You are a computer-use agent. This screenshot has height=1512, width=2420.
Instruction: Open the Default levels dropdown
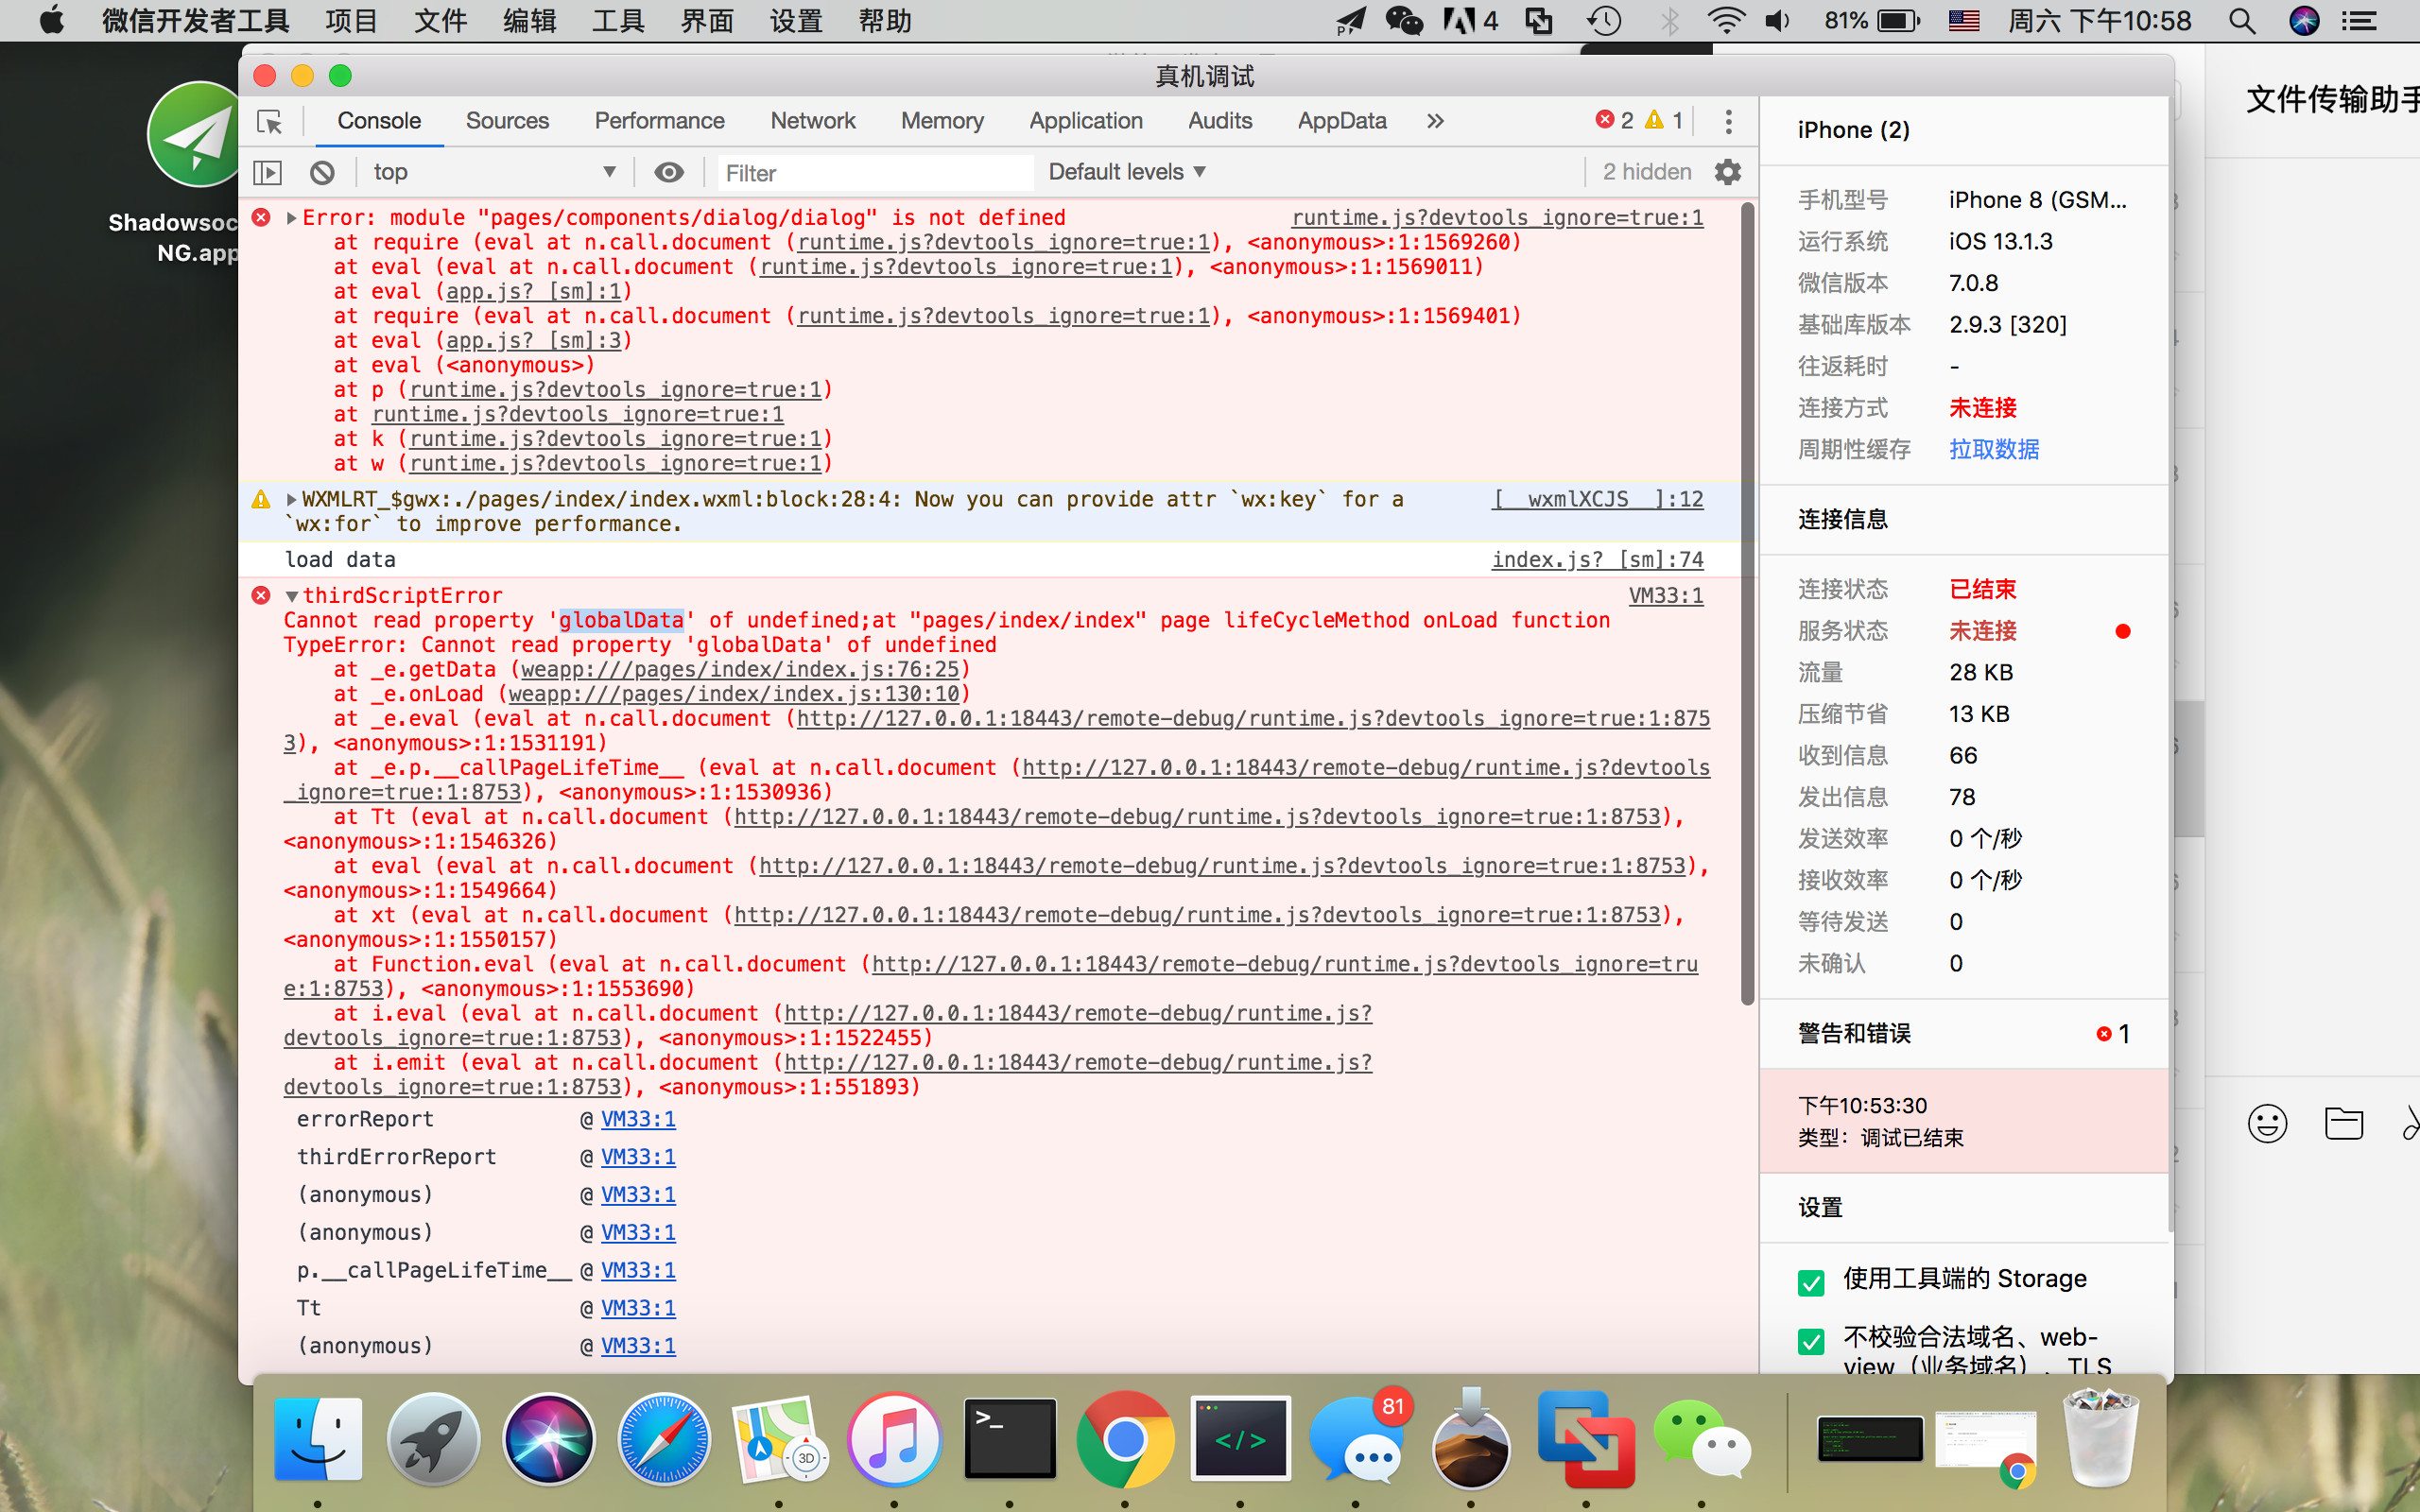click(1127, 172)
